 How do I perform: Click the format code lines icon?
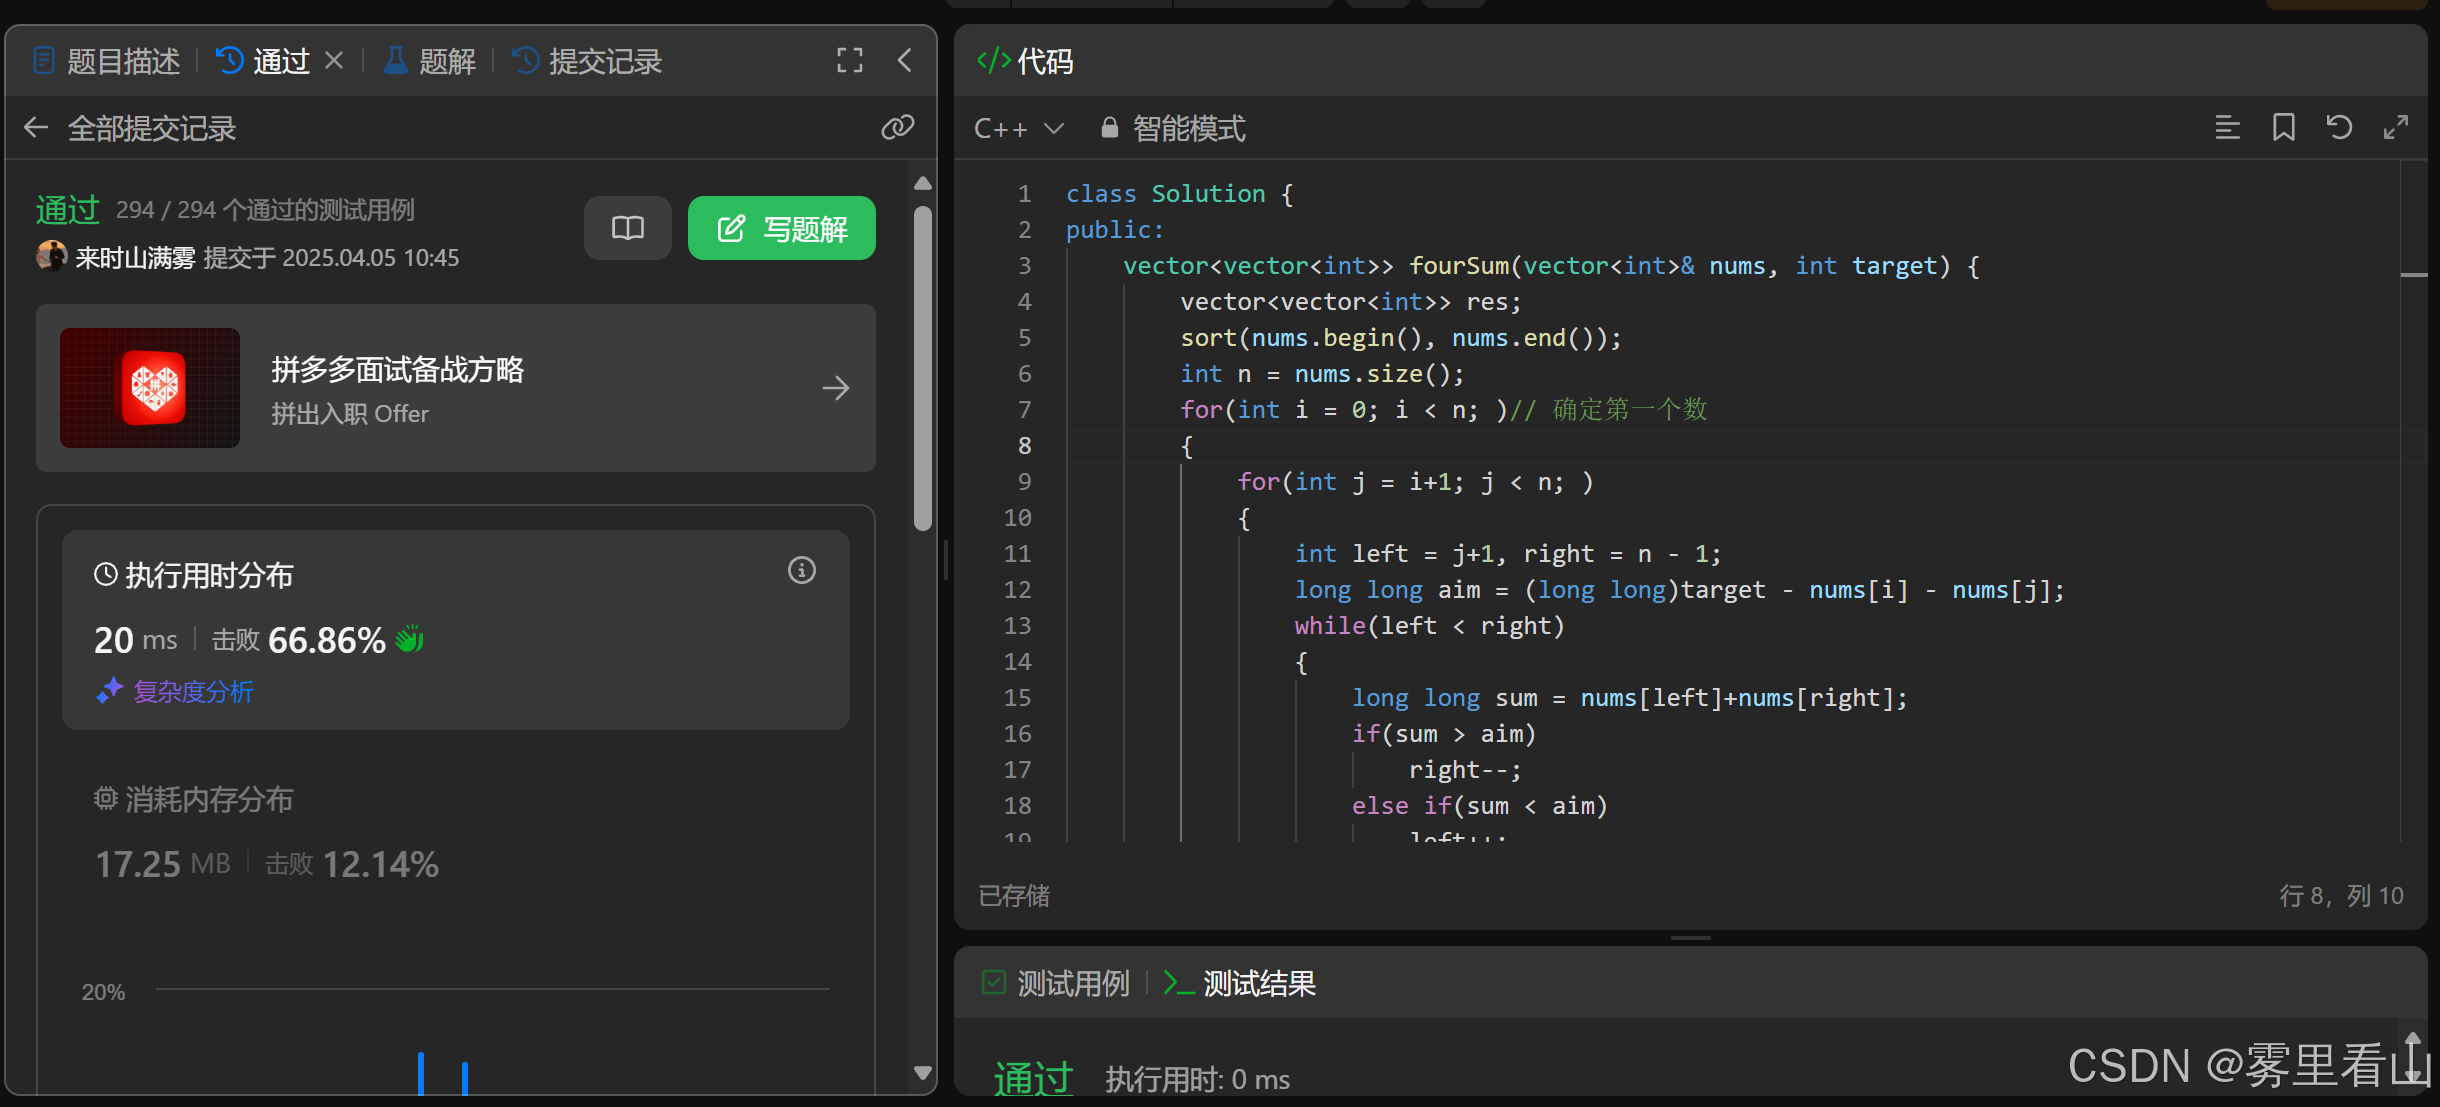coord(2227,128)
